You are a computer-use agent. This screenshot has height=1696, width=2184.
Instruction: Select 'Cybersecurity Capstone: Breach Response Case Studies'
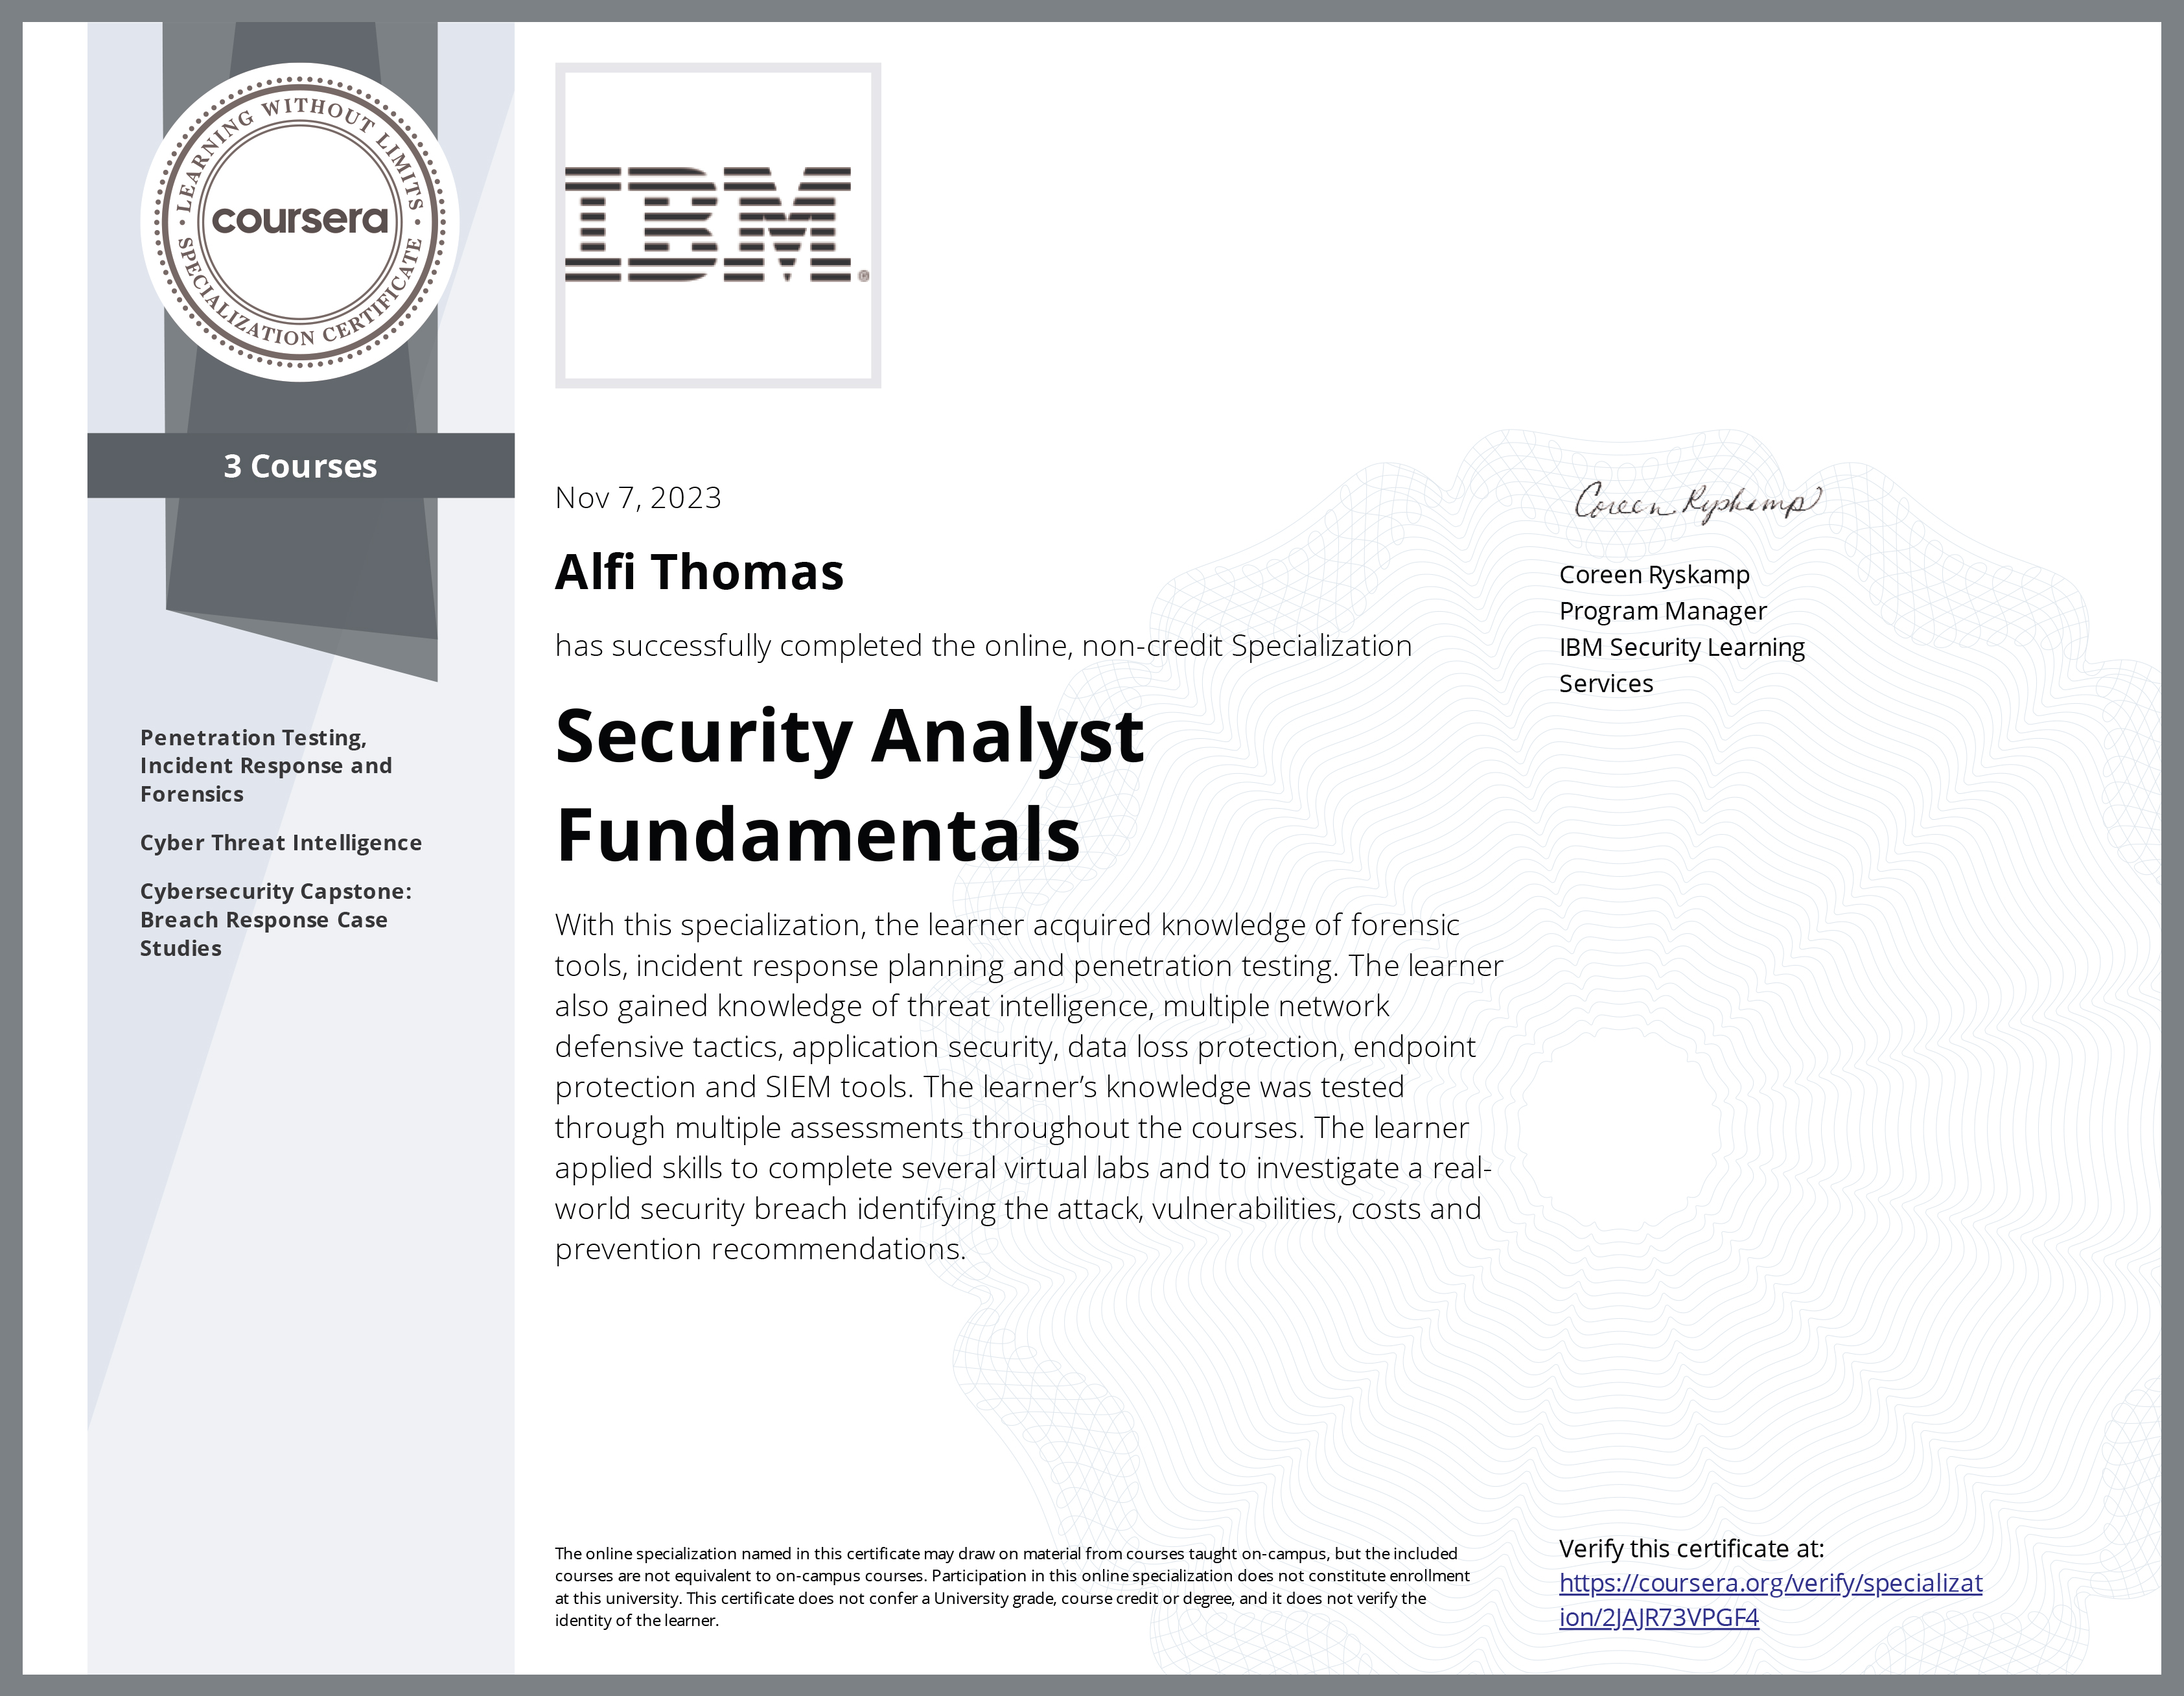(x=276, y=920)
